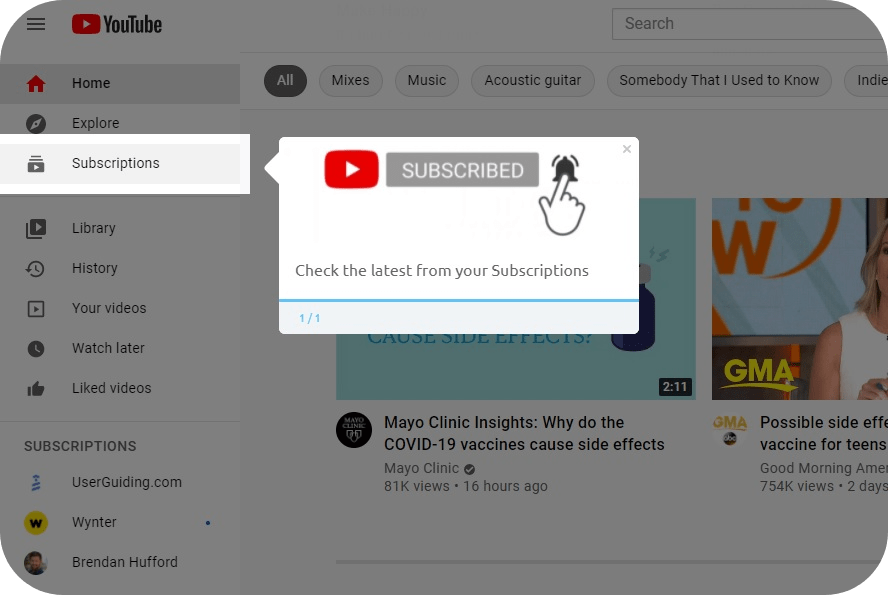
Task: Select the Indie filter chip
Action: point(866,80)
